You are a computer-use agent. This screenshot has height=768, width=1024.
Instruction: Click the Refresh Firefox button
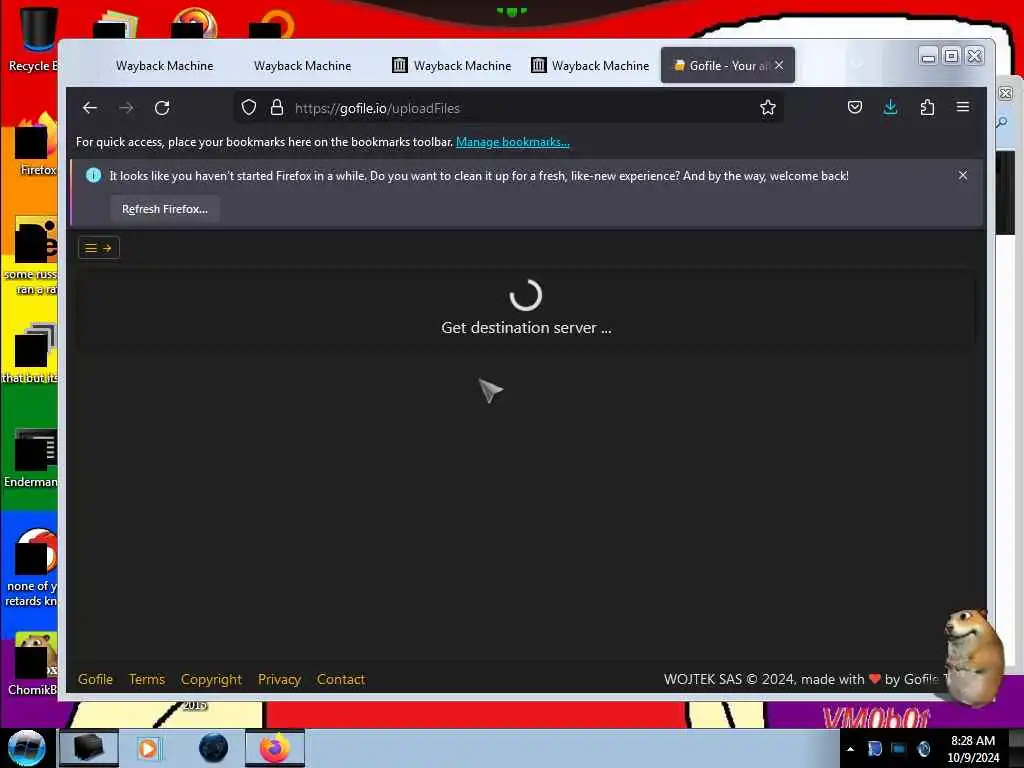click(165, 209)
